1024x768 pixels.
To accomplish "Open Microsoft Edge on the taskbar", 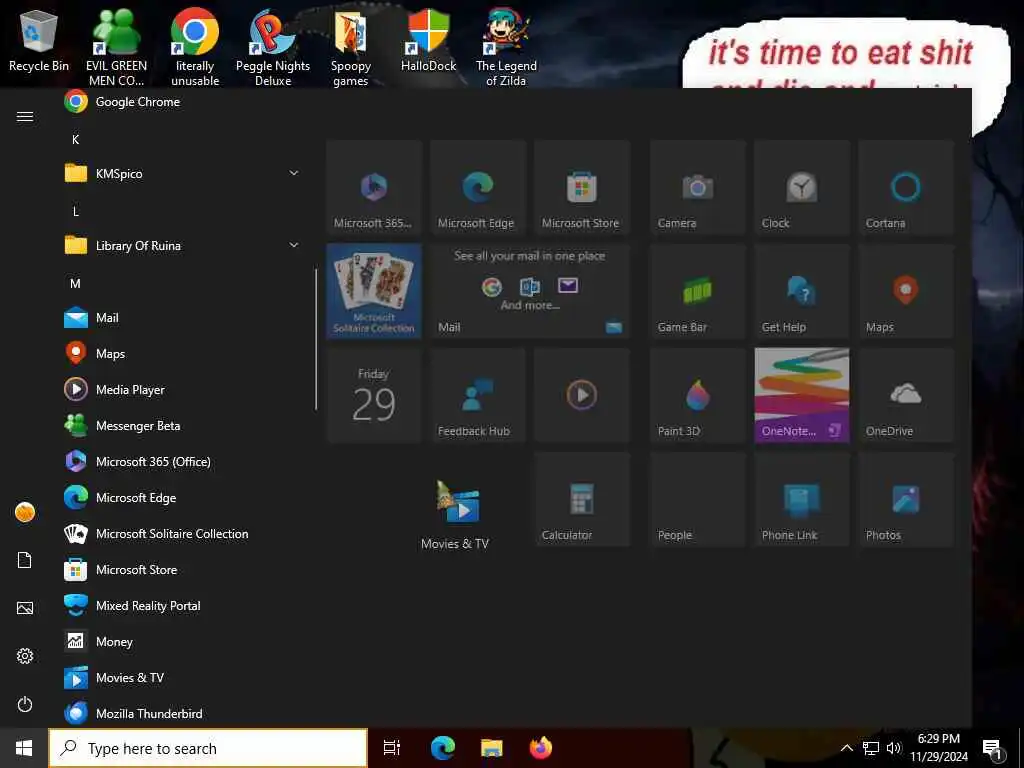I will (x=442, y=748).
